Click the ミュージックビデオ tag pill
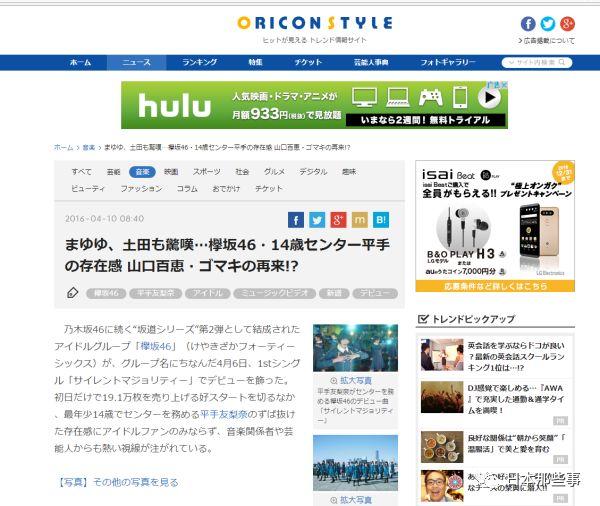Screen dimensions: 600x506 (274, 293)
